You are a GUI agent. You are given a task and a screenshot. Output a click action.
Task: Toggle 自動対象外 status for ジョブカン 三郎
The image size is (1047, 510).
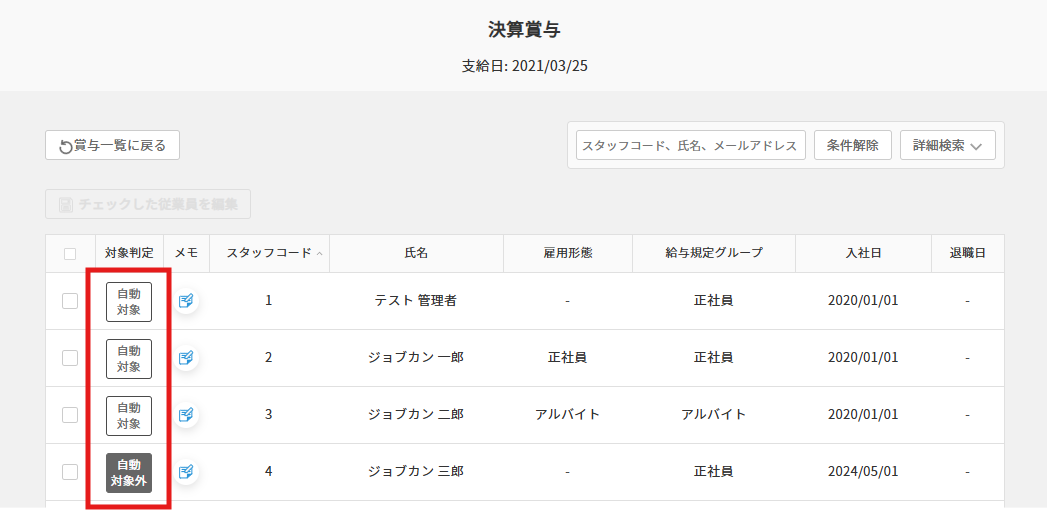coord(129,472)
